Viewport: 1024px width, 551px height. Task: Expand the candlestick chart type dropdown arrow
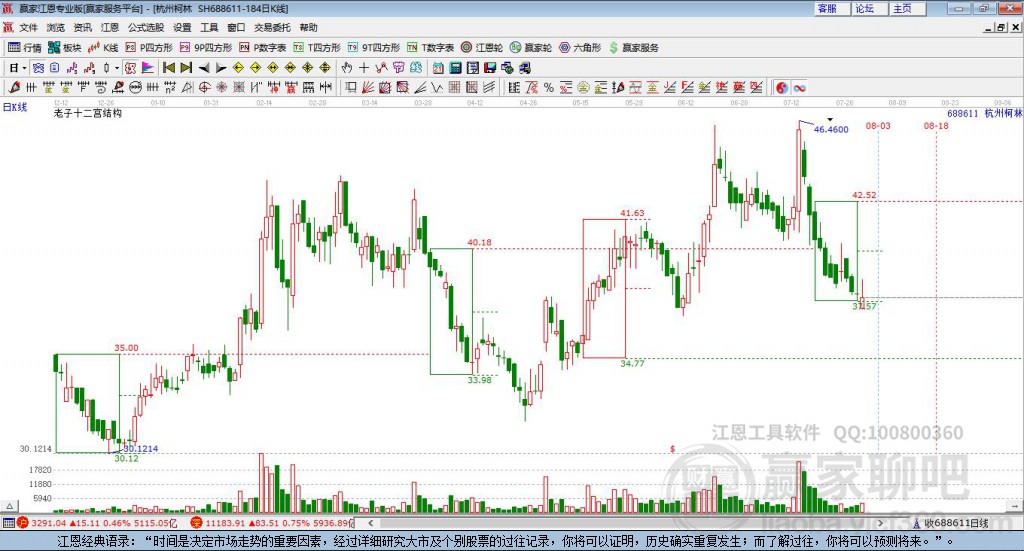click(x=117, y=68)
